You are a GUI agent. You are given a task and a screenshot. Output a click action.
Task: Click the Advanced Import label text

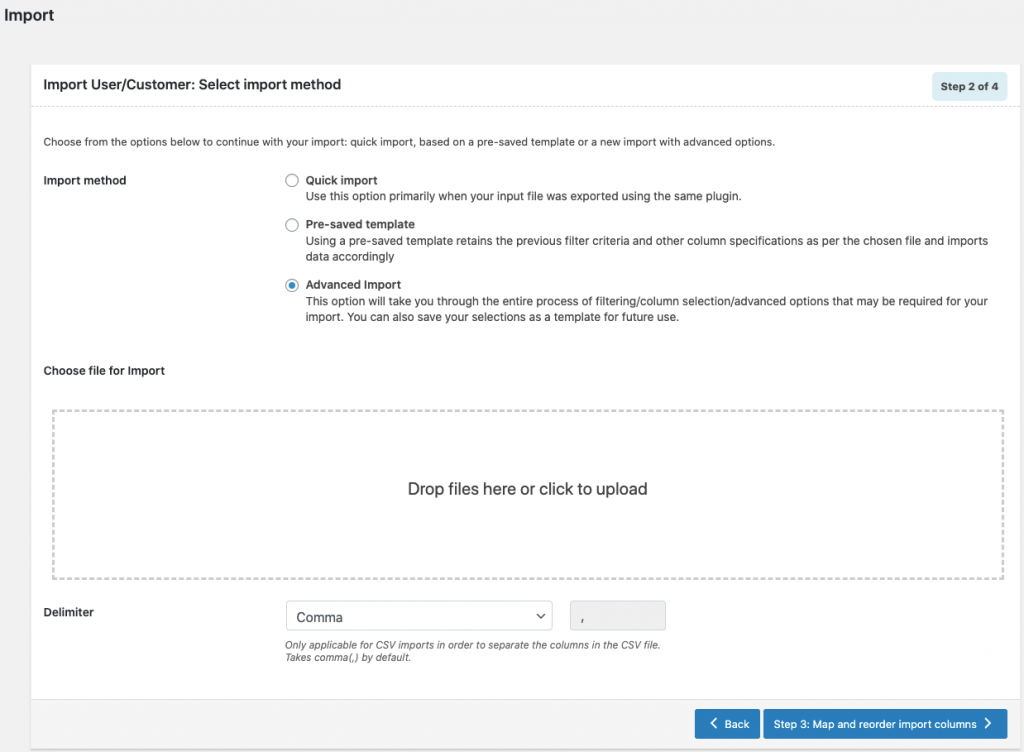point(353,285)
